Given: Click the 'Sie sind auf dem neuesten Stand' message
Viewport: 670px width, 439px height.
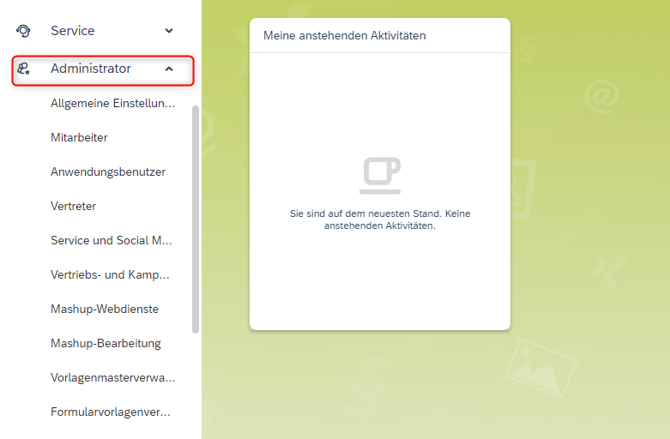Looking at the screenshot, I should (380, 219).
